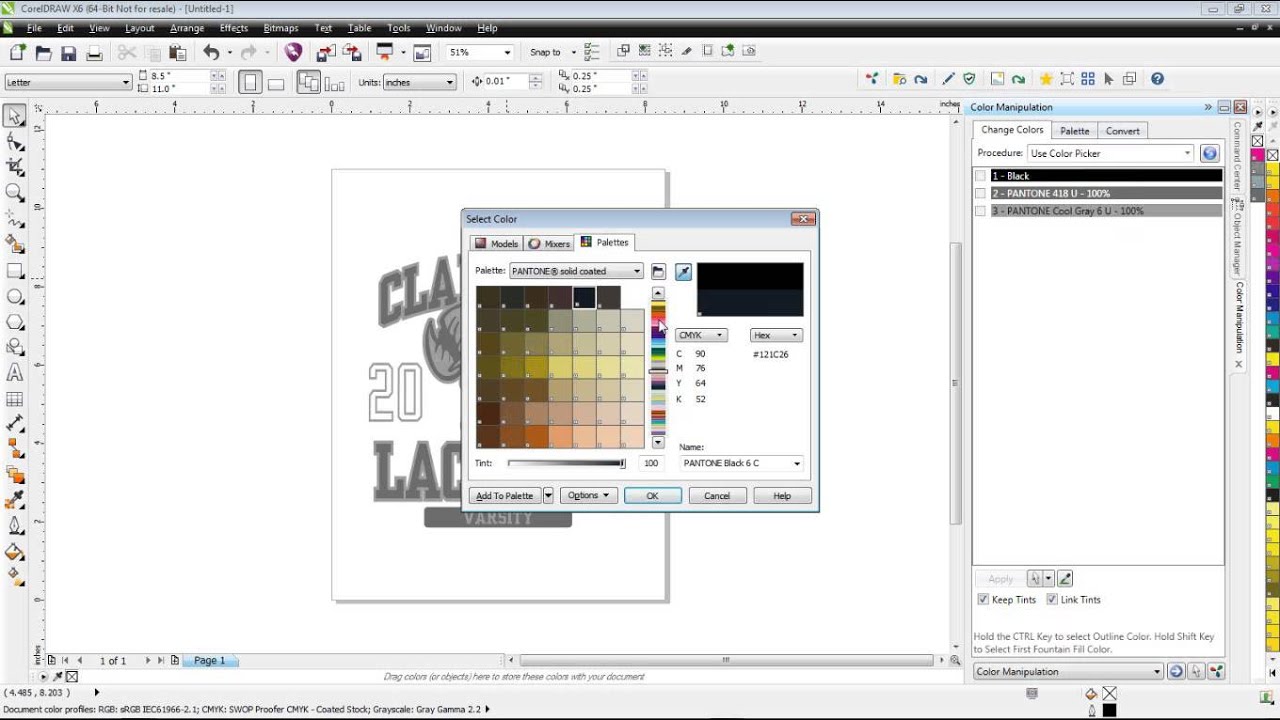Check the box for 1 - Black
Image resolution: width=1280 pixels, height=720 pixels.
(981, 176)
